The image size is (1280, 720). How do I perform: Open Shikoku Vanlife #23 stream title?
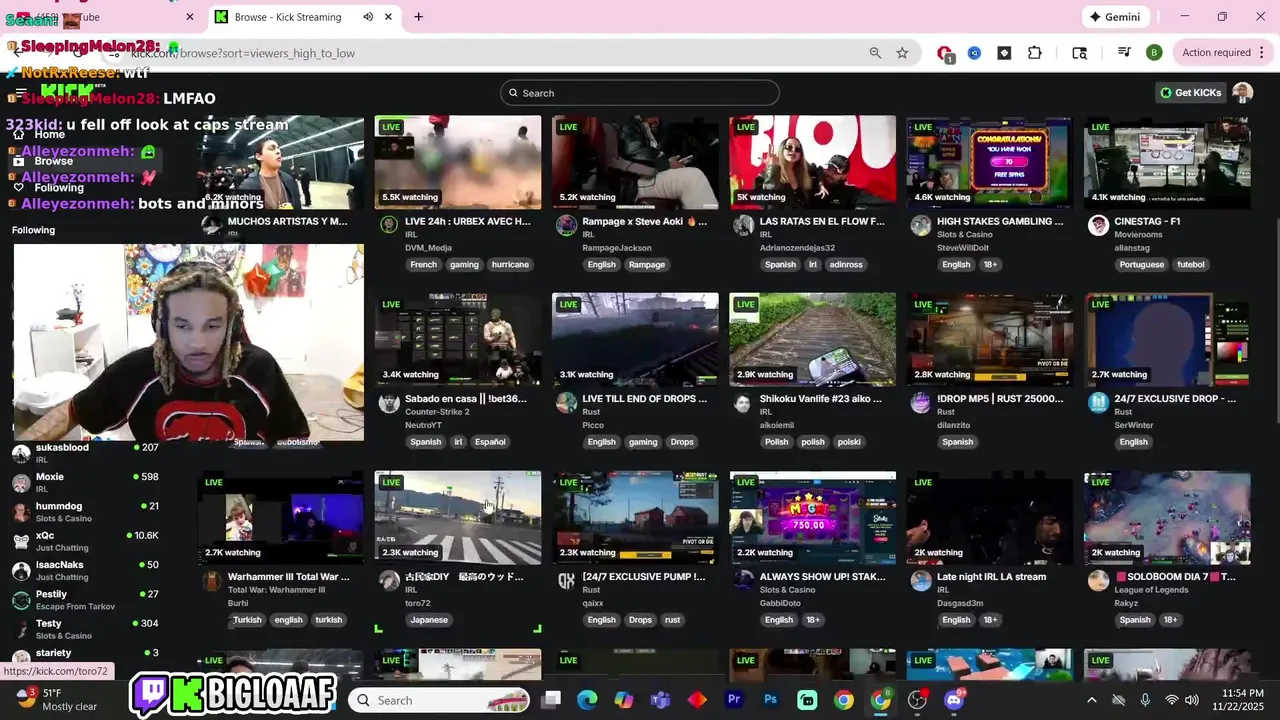tap(821, 398)
